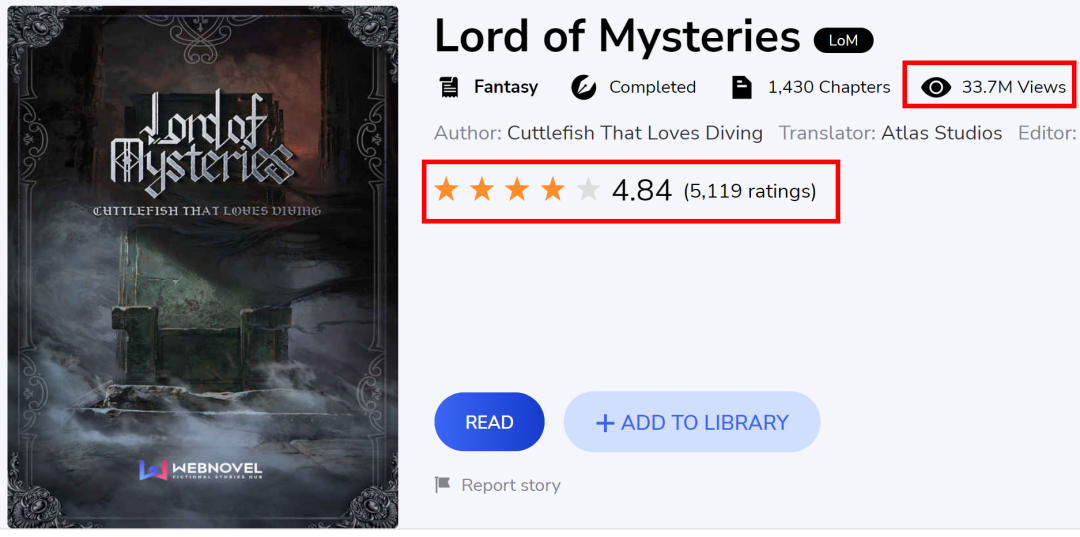
Task: Click the chapters document icon
Action: click(741, 87)
